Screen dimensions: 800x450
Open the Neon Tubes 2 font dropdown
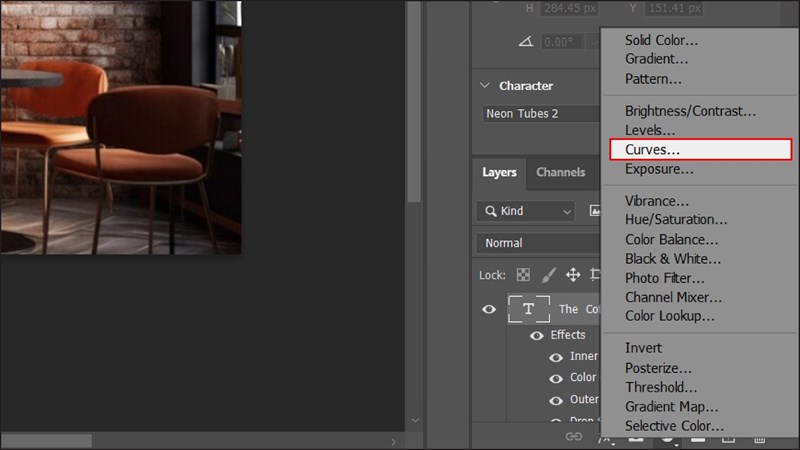pos(541,113)
